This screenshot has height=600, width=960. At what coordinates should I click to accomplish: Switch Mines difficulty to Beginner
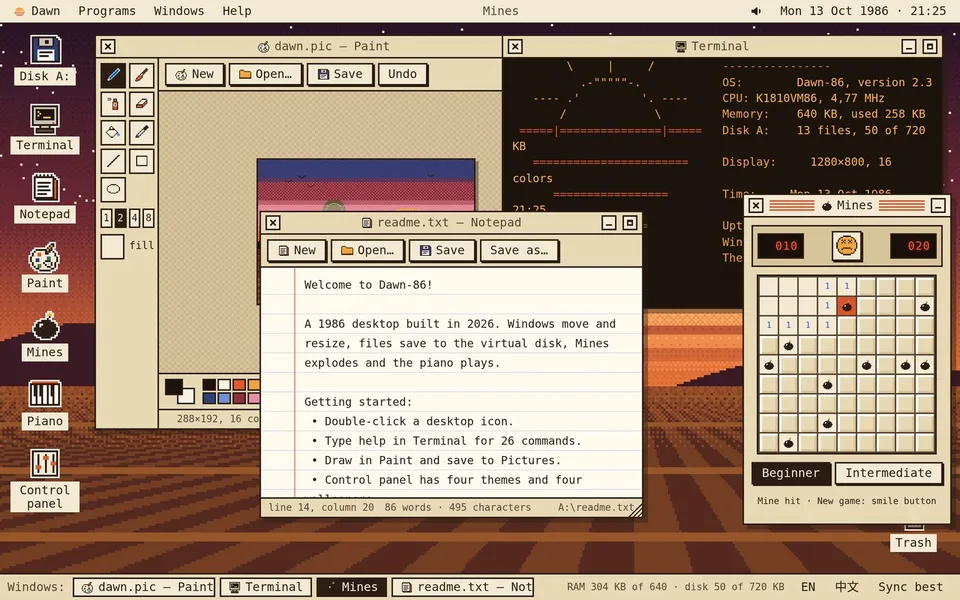tap(790, 473)
